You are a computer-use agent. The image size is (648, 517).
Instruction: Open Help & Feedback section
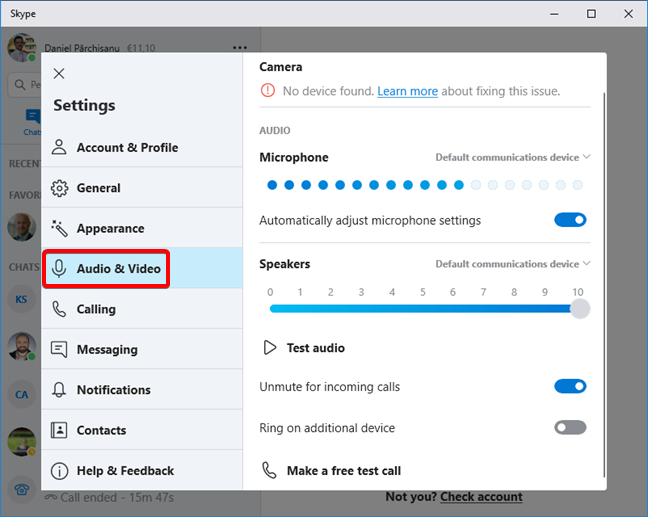[142, 470]
